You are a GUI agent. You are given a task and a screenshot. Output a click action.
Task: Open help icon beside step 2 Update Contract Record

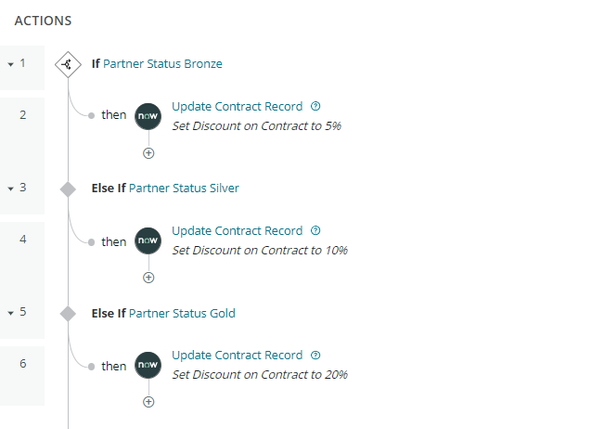click(x=316, y=106)
